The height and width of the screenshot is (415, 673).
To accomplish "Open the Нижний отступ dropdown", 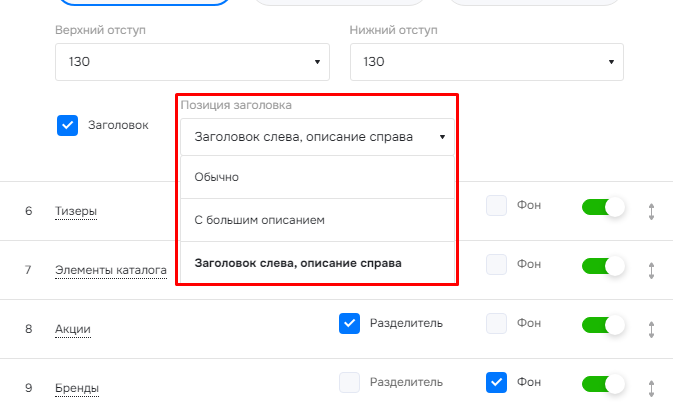I will [x=487, y=62].
